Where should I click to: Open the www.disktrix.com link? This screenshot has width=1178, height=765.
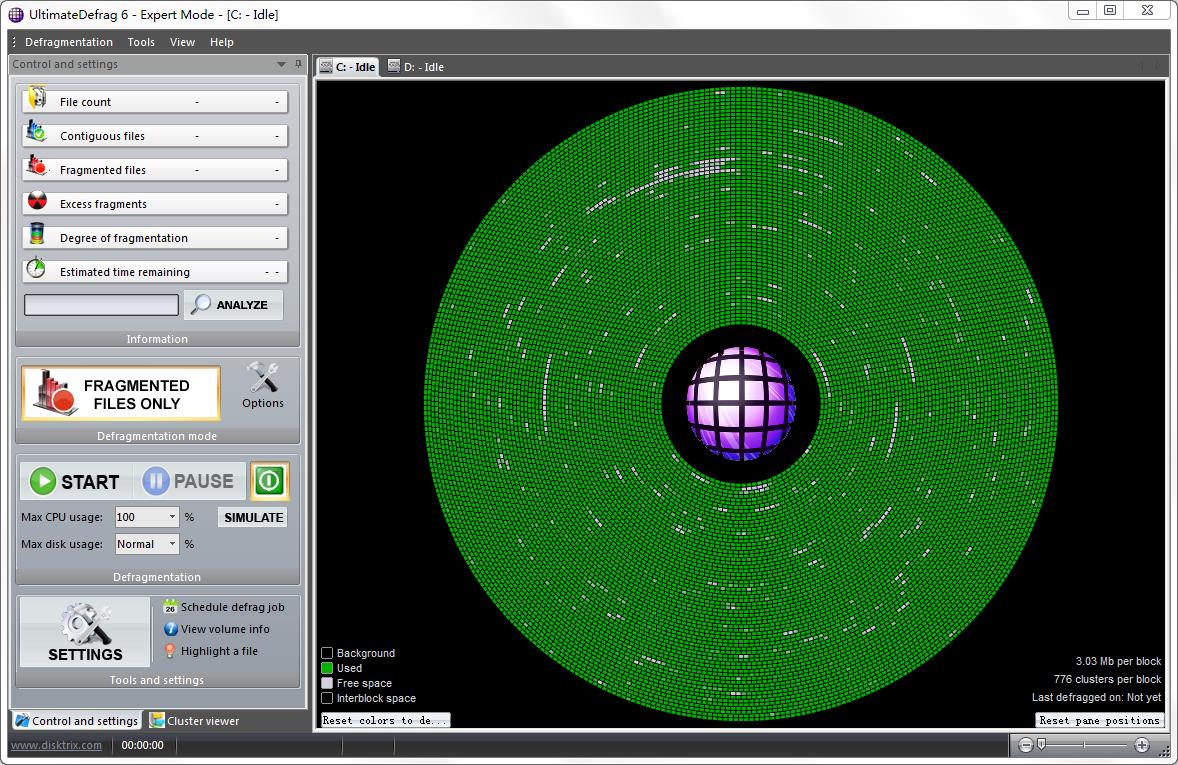(56, 745)
